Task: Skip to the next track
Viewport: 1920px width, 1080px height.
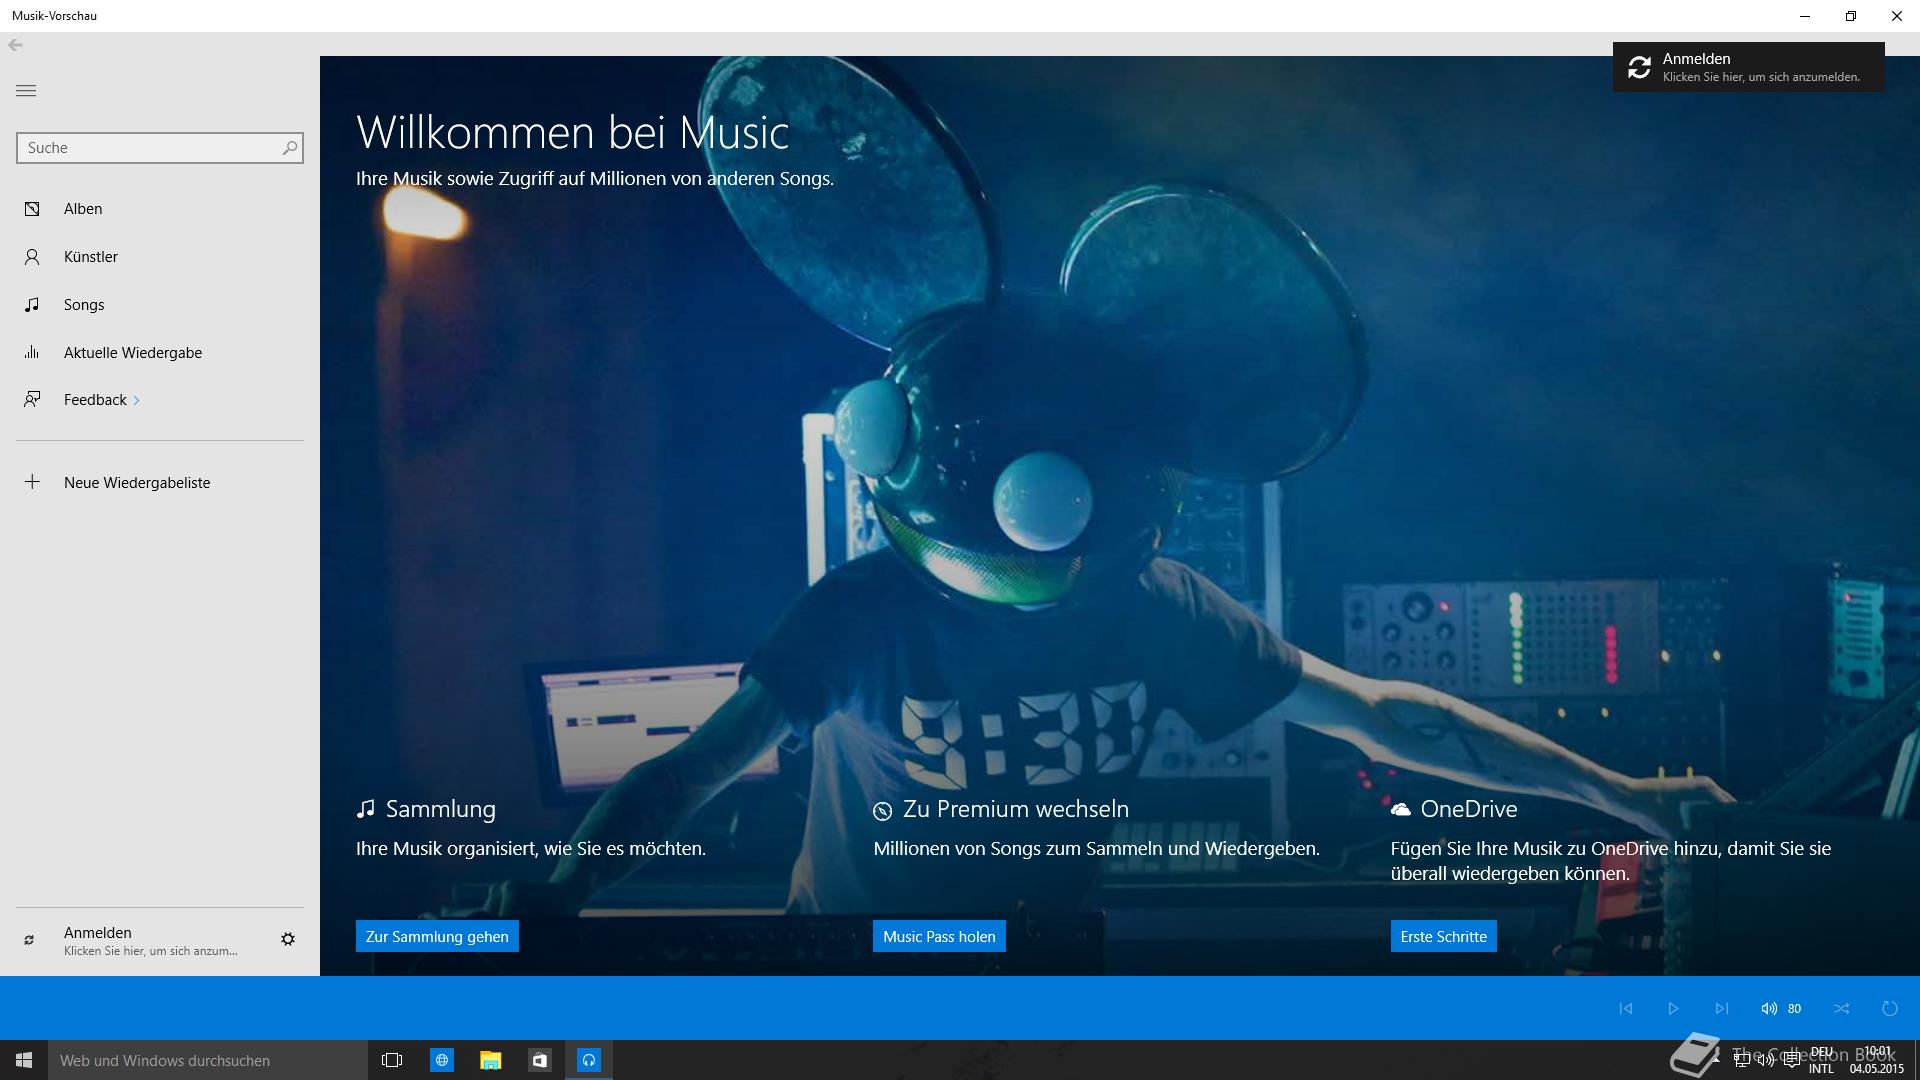Action: 1721,1008
